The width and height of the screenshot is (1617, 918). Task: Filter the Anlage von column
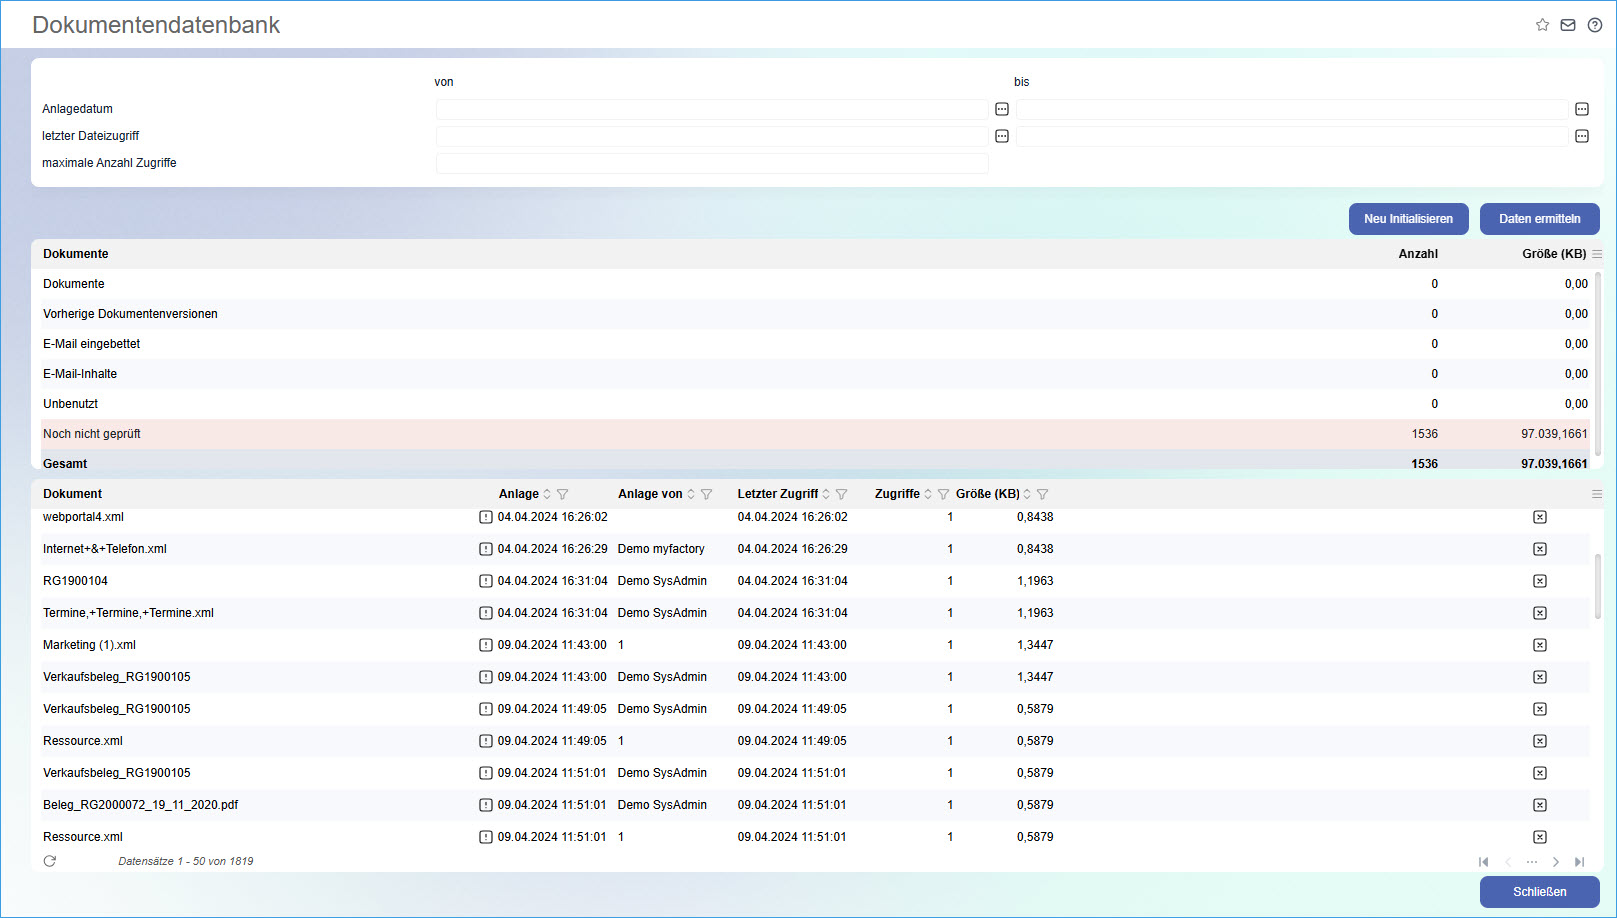coord(707,494)
